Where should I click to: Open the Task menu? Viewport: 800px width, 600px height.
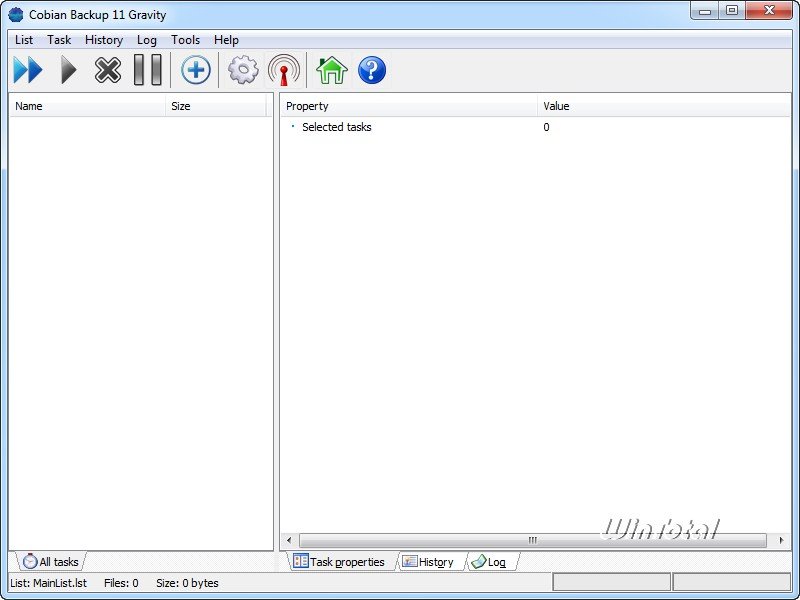[x=59, y=40]
